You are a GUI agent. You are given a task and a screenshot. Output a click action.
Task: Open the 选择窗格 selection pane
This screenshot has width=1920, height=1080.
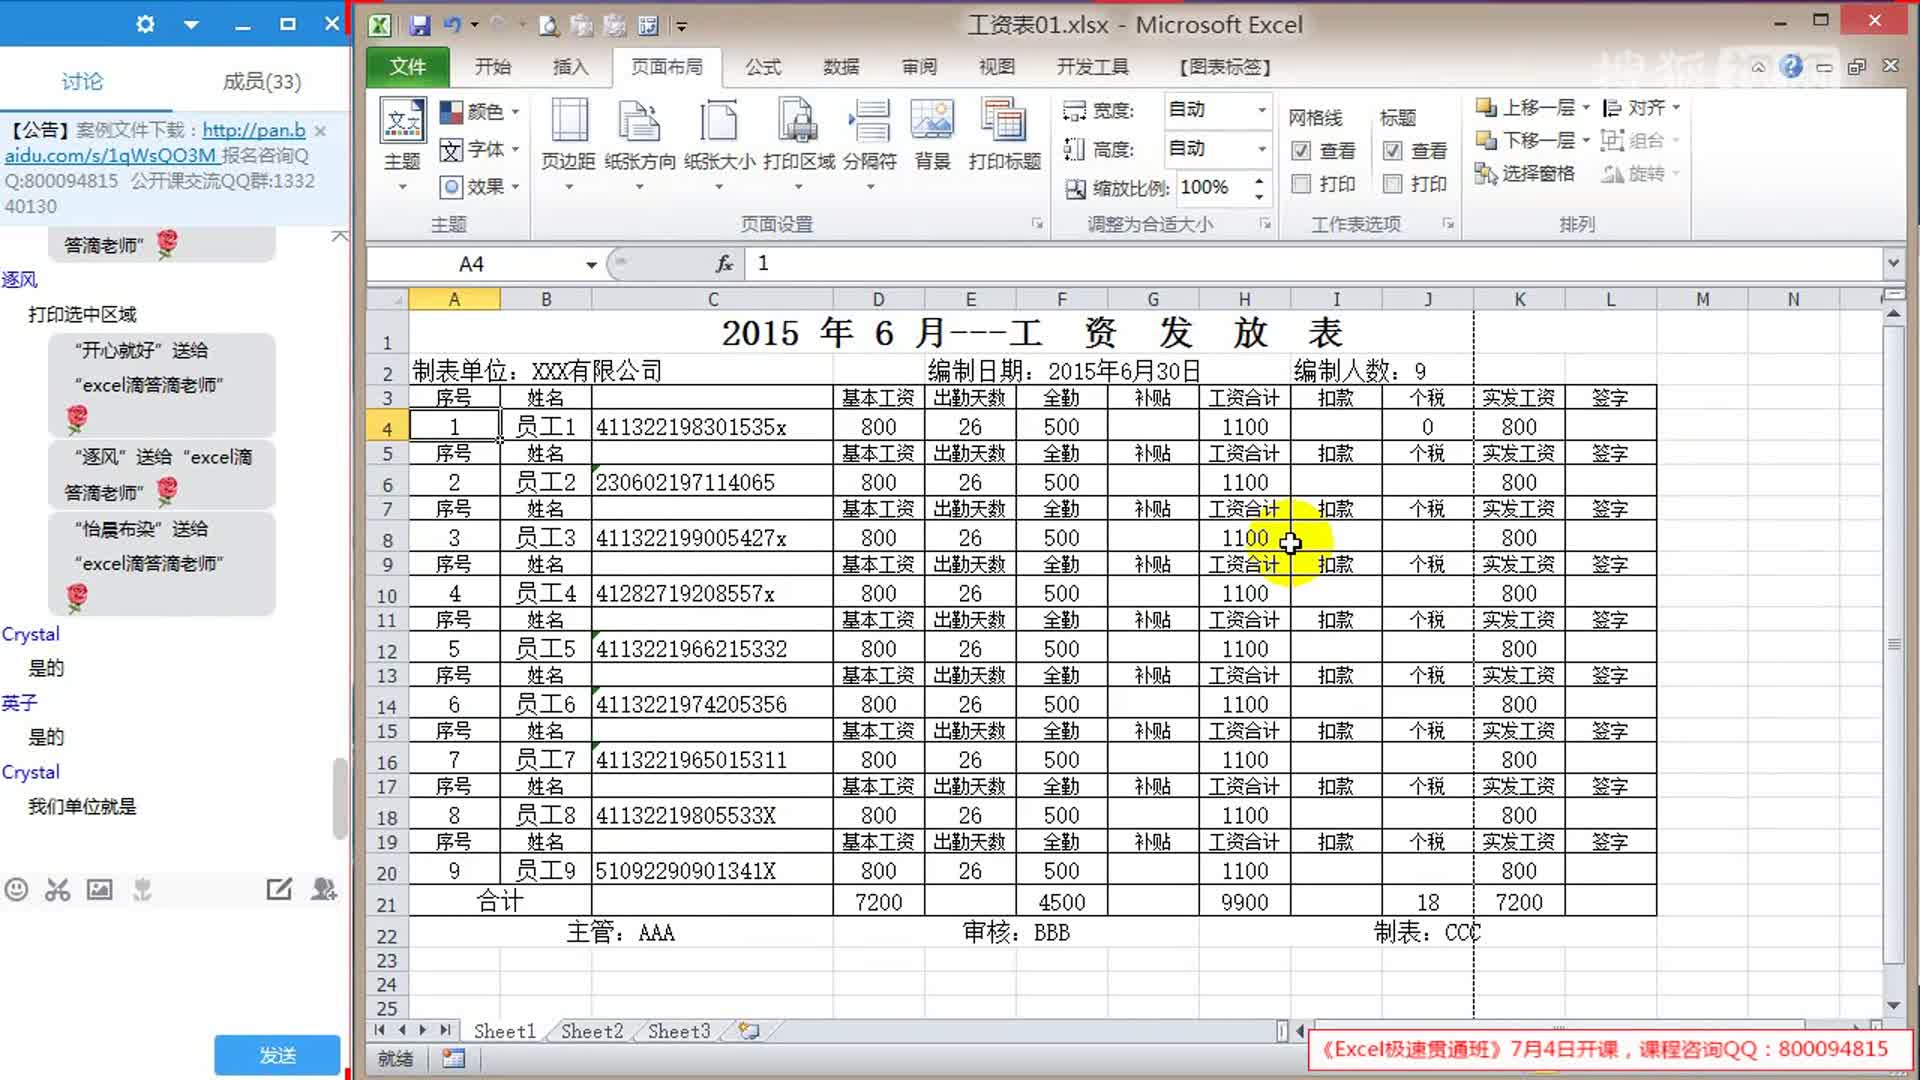[x=1525, y=174]
